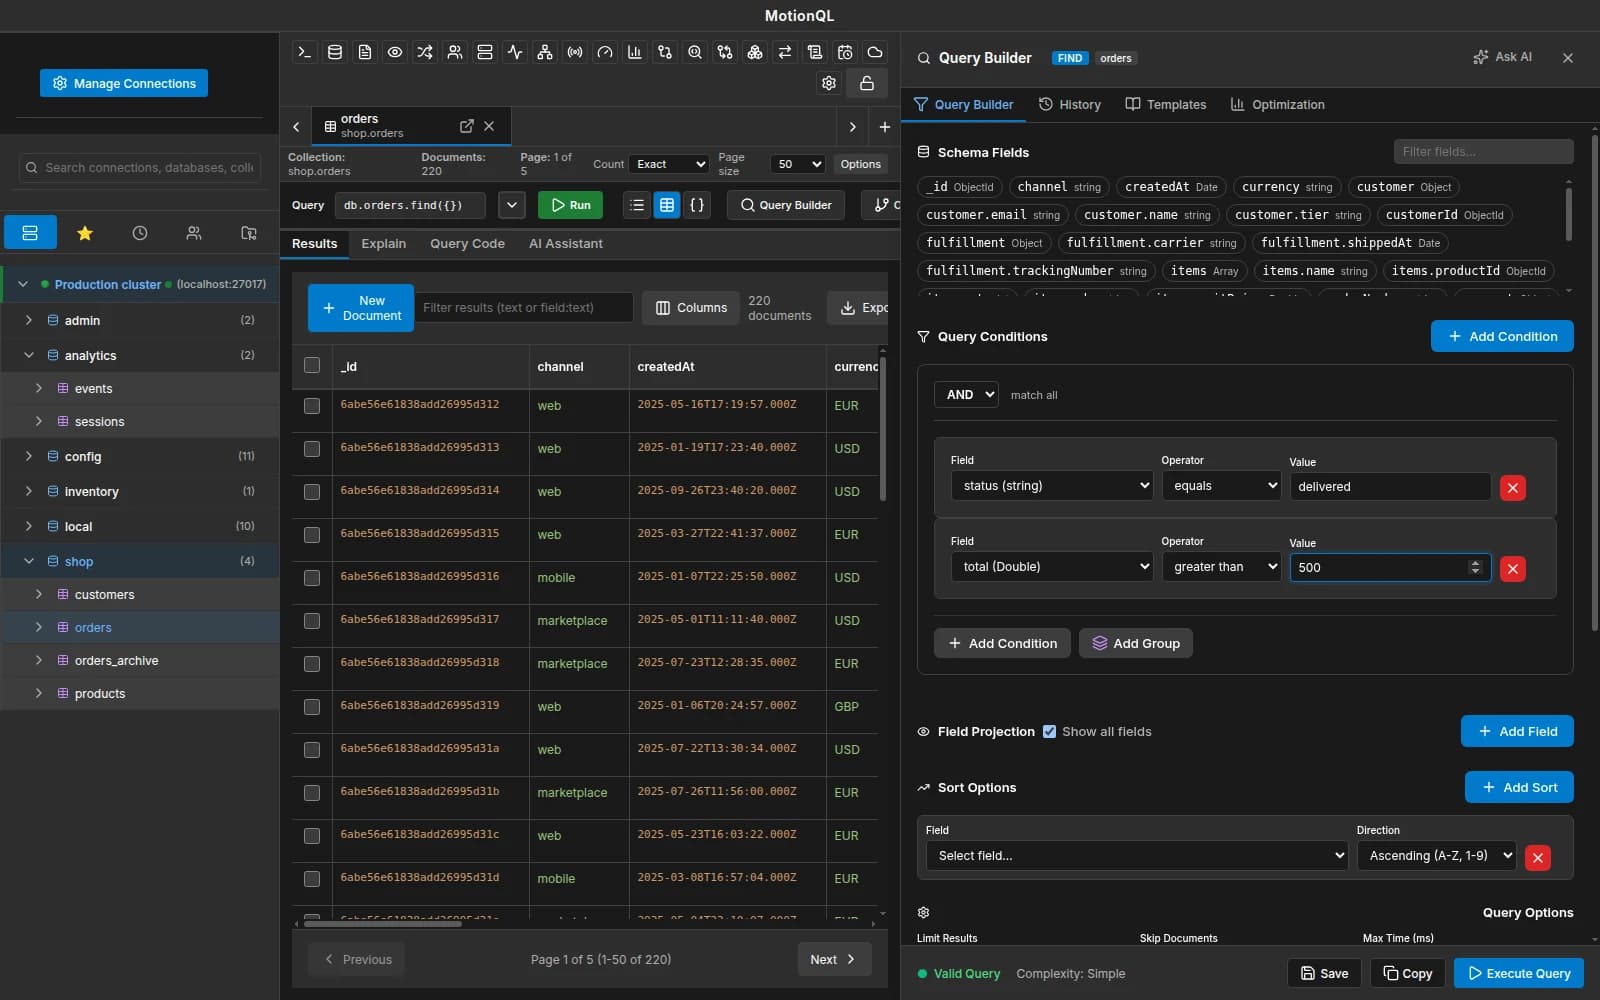
Task: Click the results horizontal scrollbar
Action: 383,924
